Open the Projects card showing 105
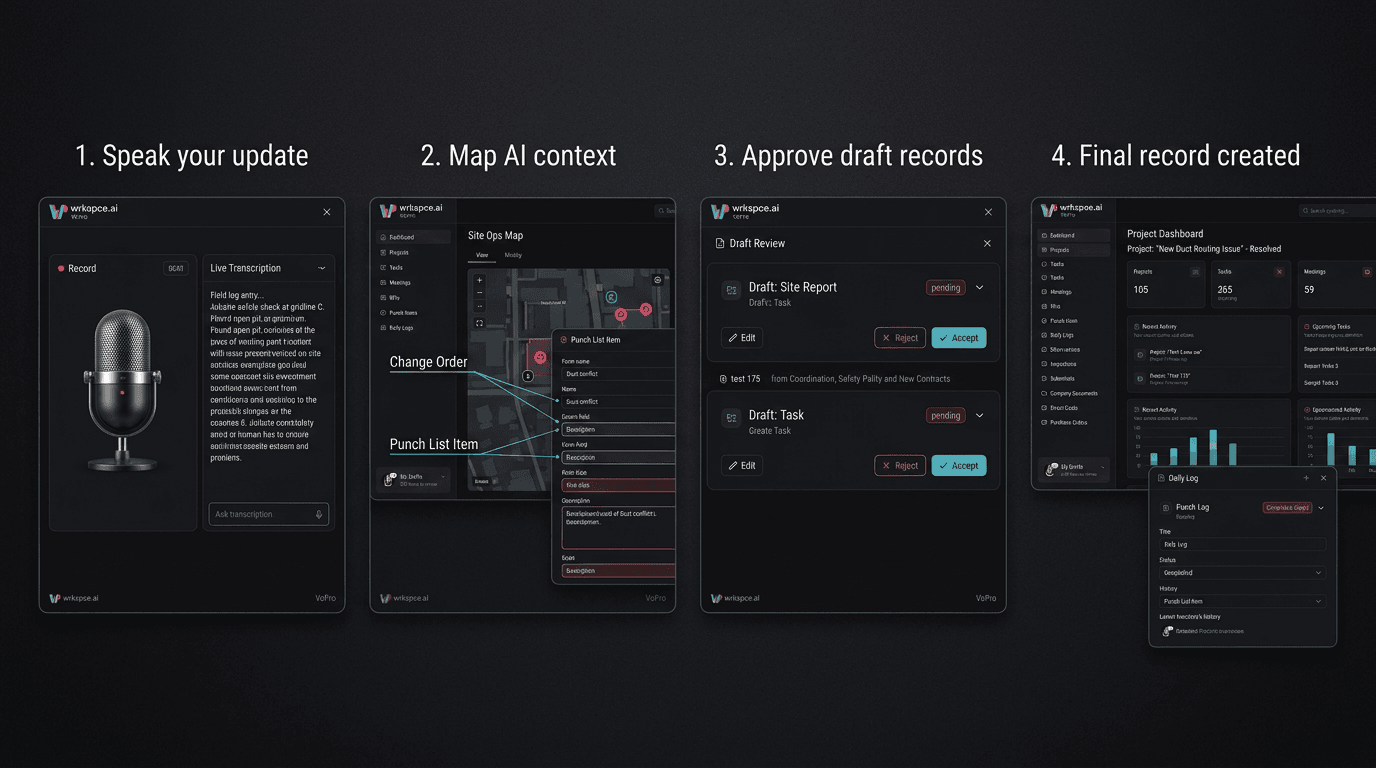The image size is (1376, 768). click(x=1165, y=285)
